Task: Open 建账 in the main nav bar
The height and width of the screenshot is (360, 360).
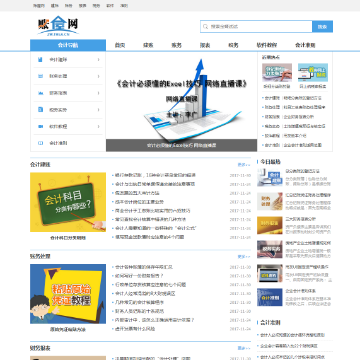Action: pos(148,45)
